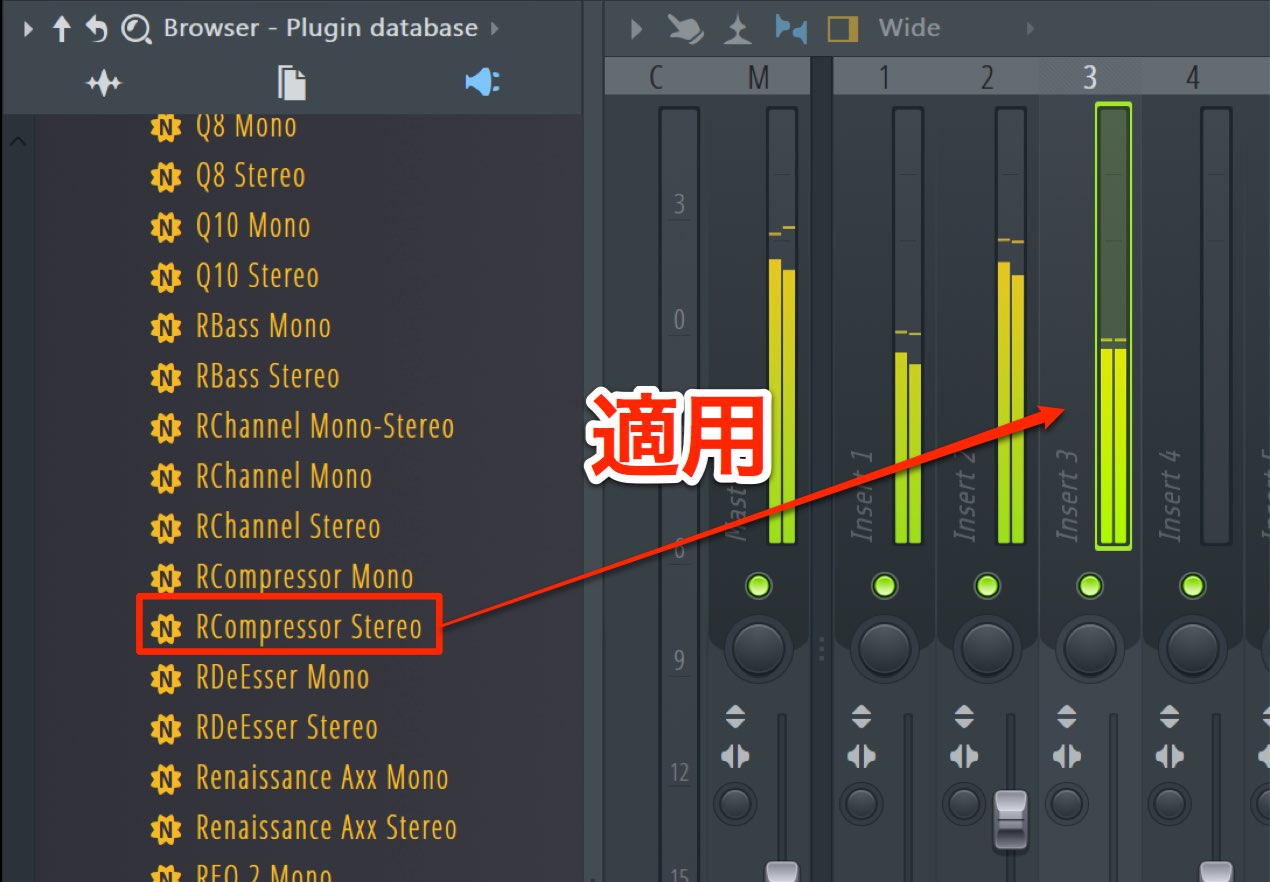Viewport: 1270px width, 882px height.
Task: Toggle Insert 1 polarity invert arrows
Action: (861, 717)
